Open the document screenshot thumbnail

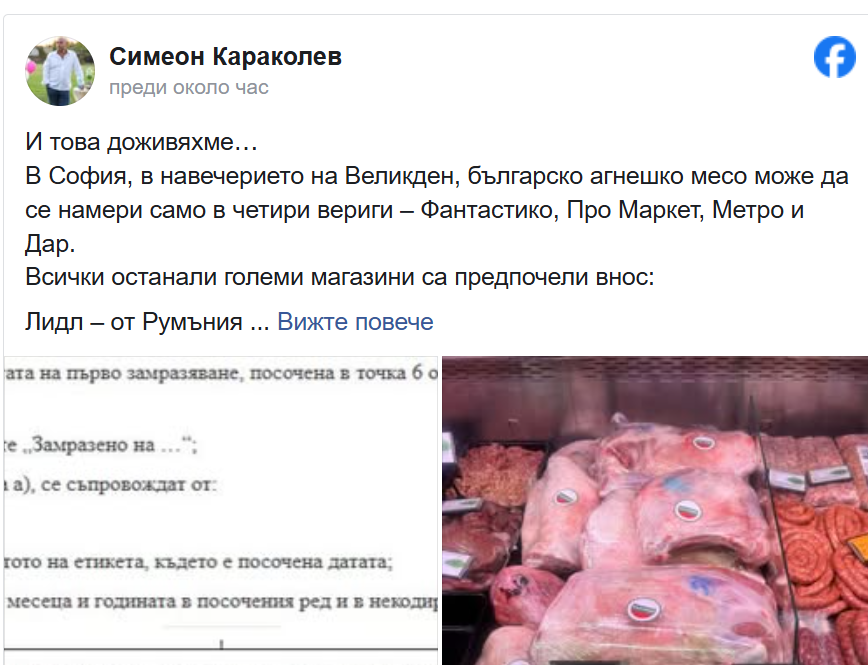221,511
